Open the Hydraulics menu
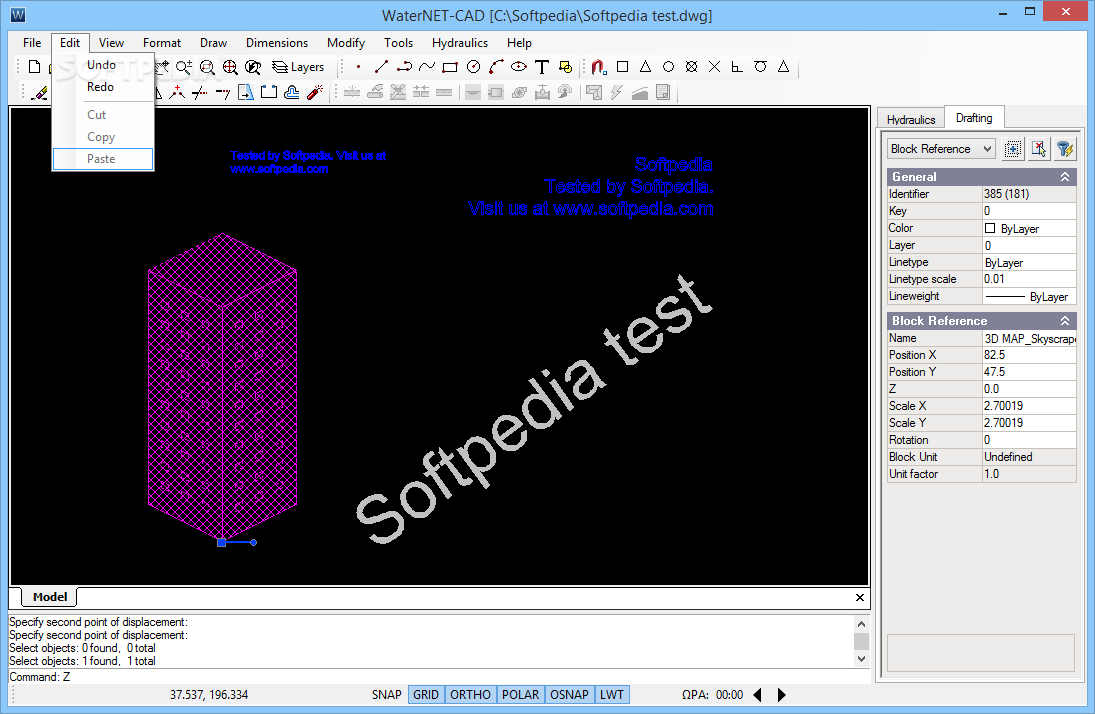Viewport: 1095px width, 714px height. [x=460, y=43]
